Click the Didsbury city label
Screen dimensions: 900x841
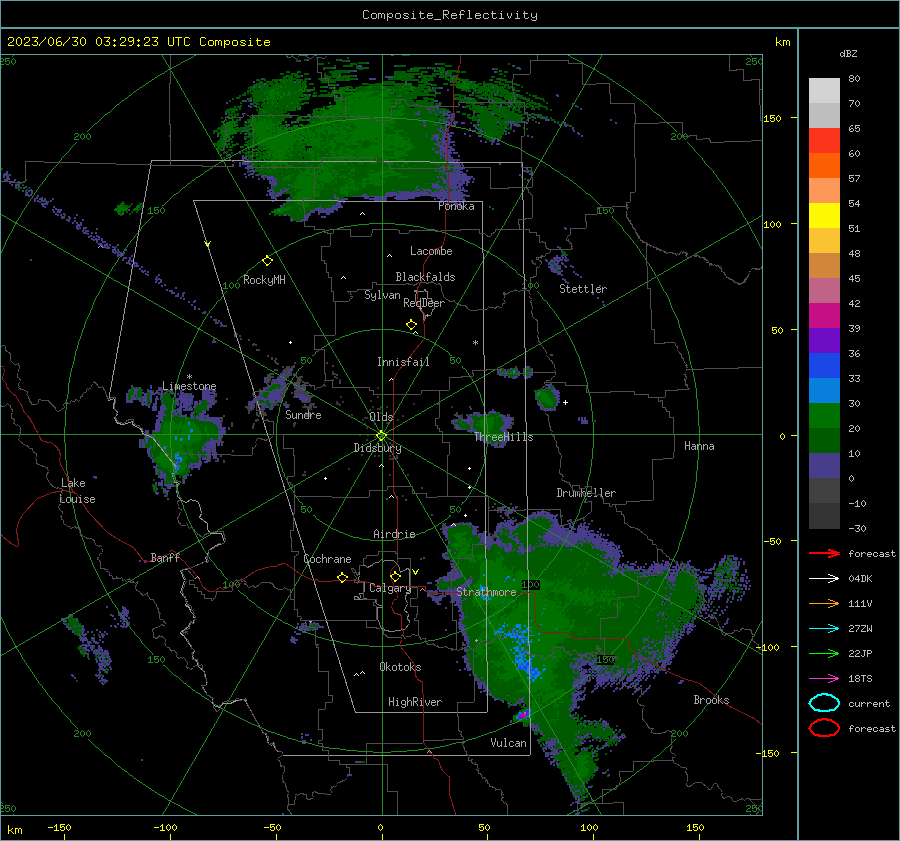coord(378,448)
